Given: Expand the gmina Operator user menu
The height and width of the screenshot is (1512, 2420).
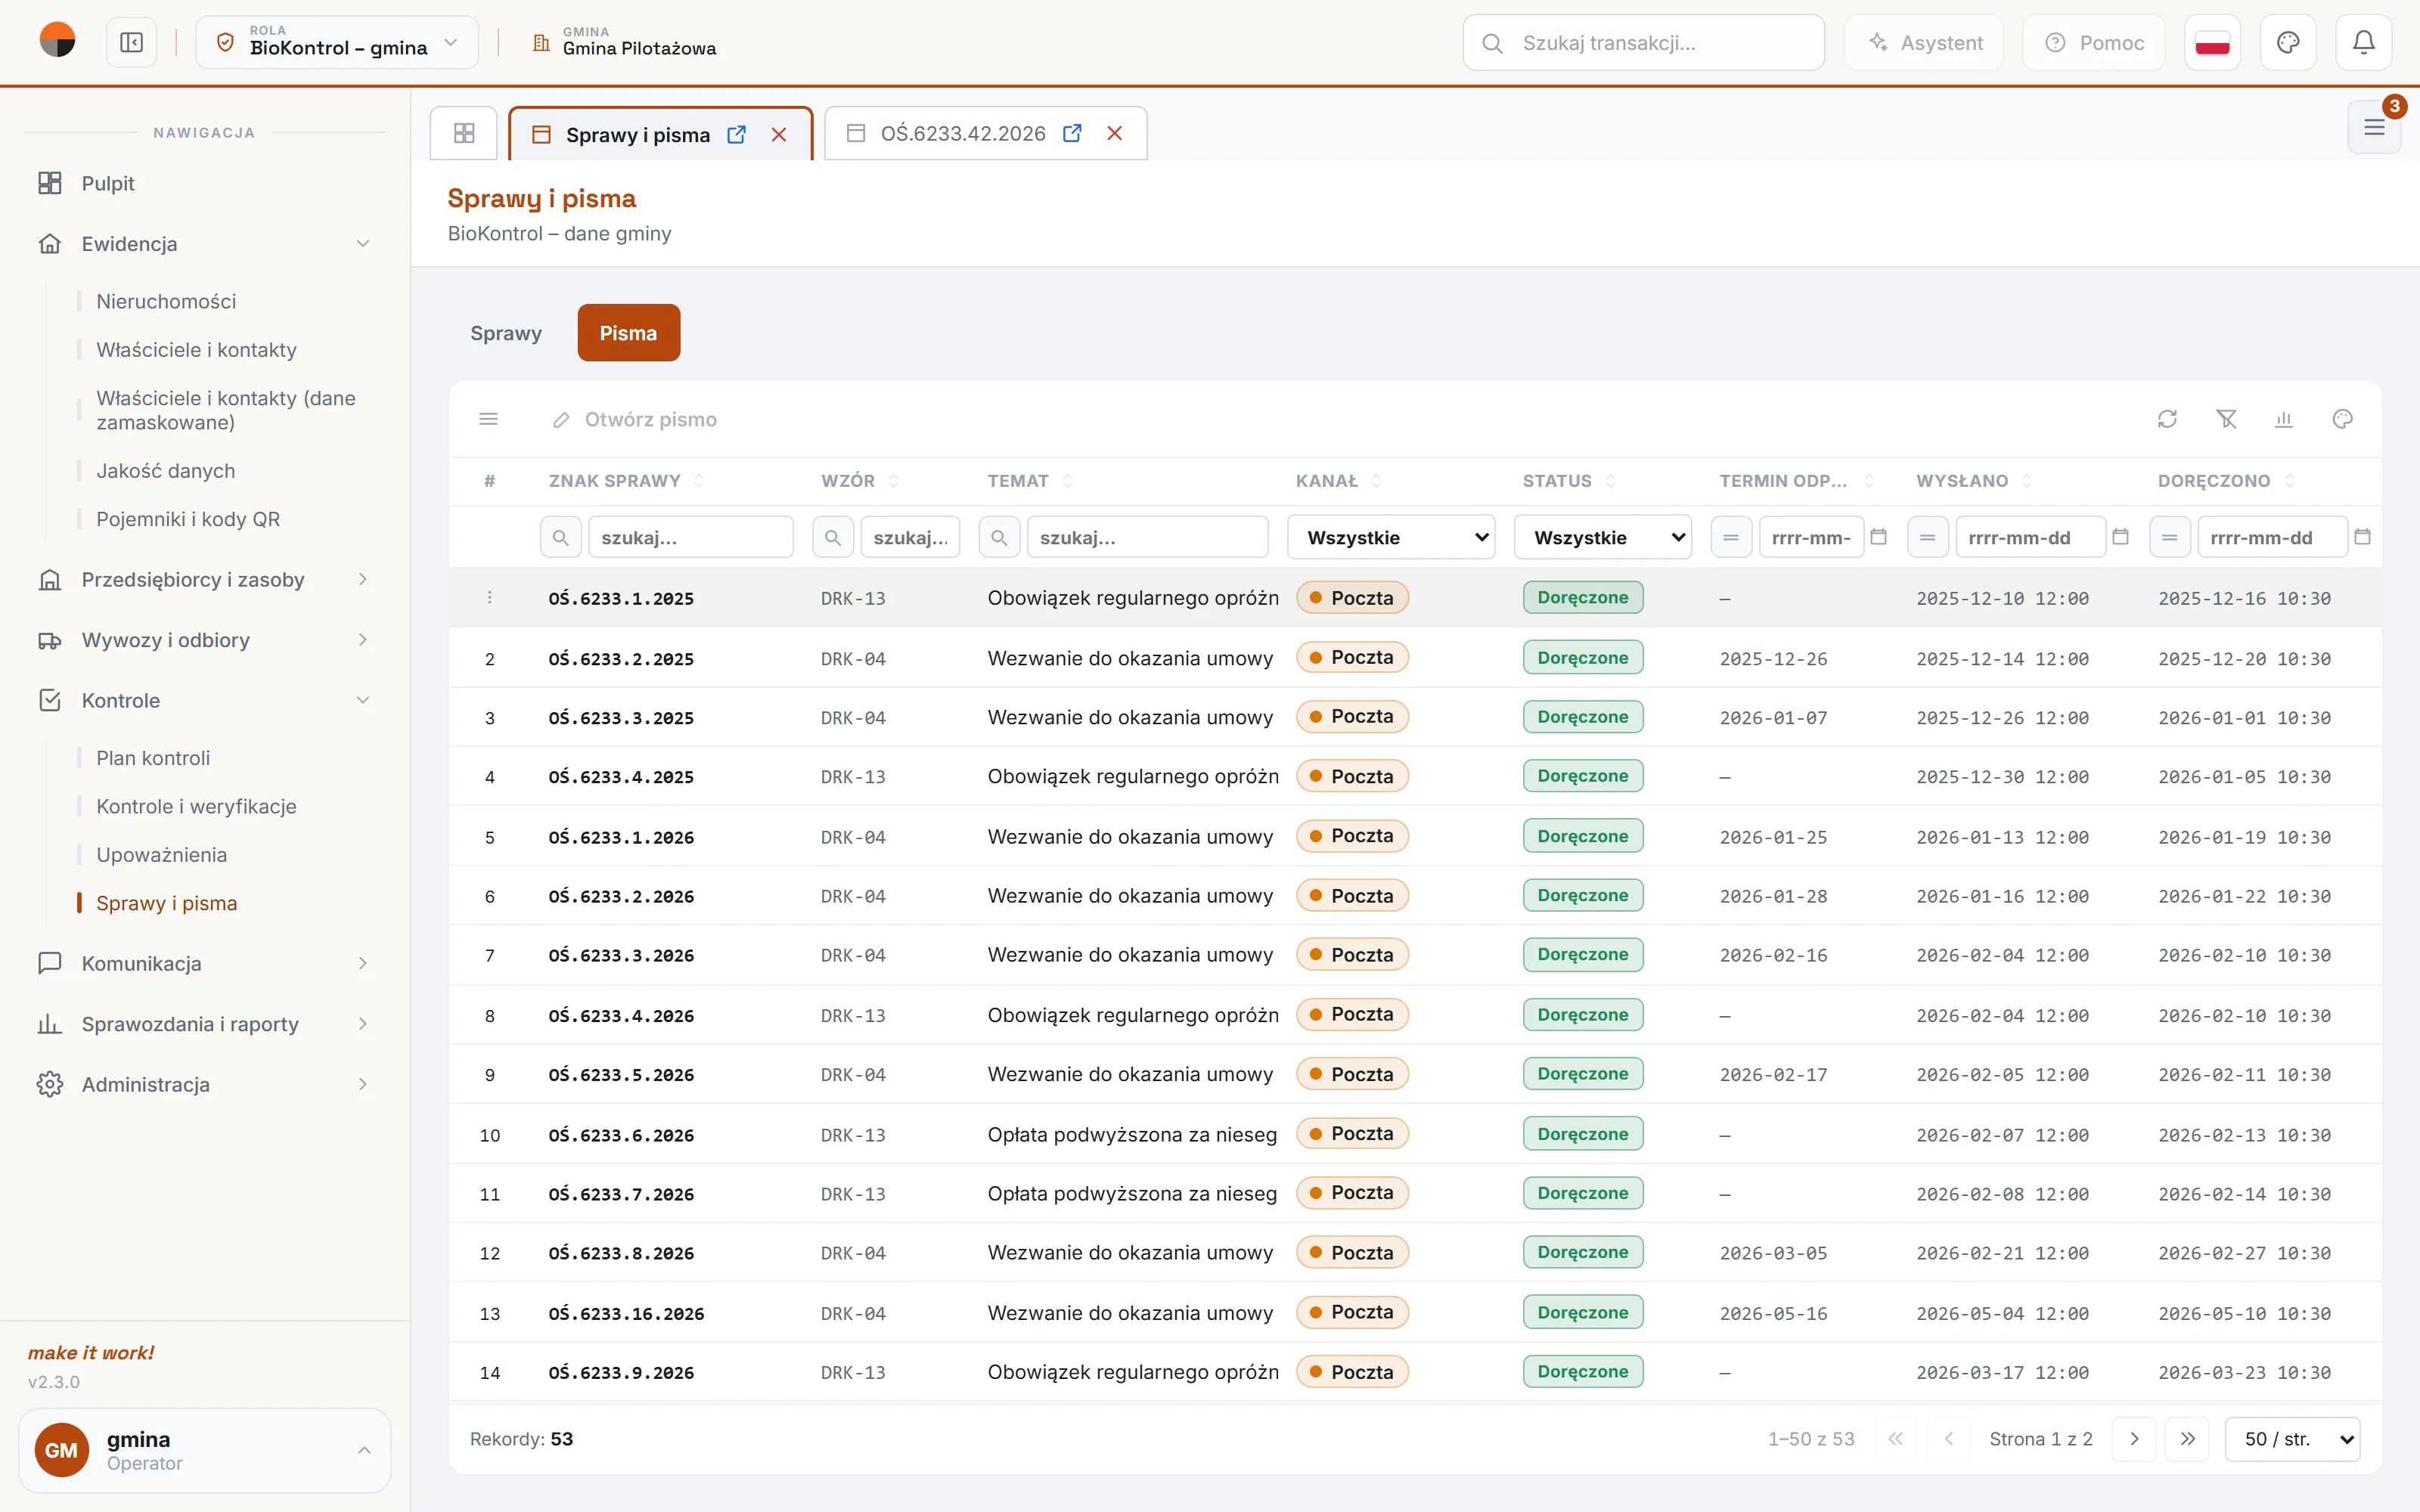Looking at the screenshot, I should (x=205, y=1450).
